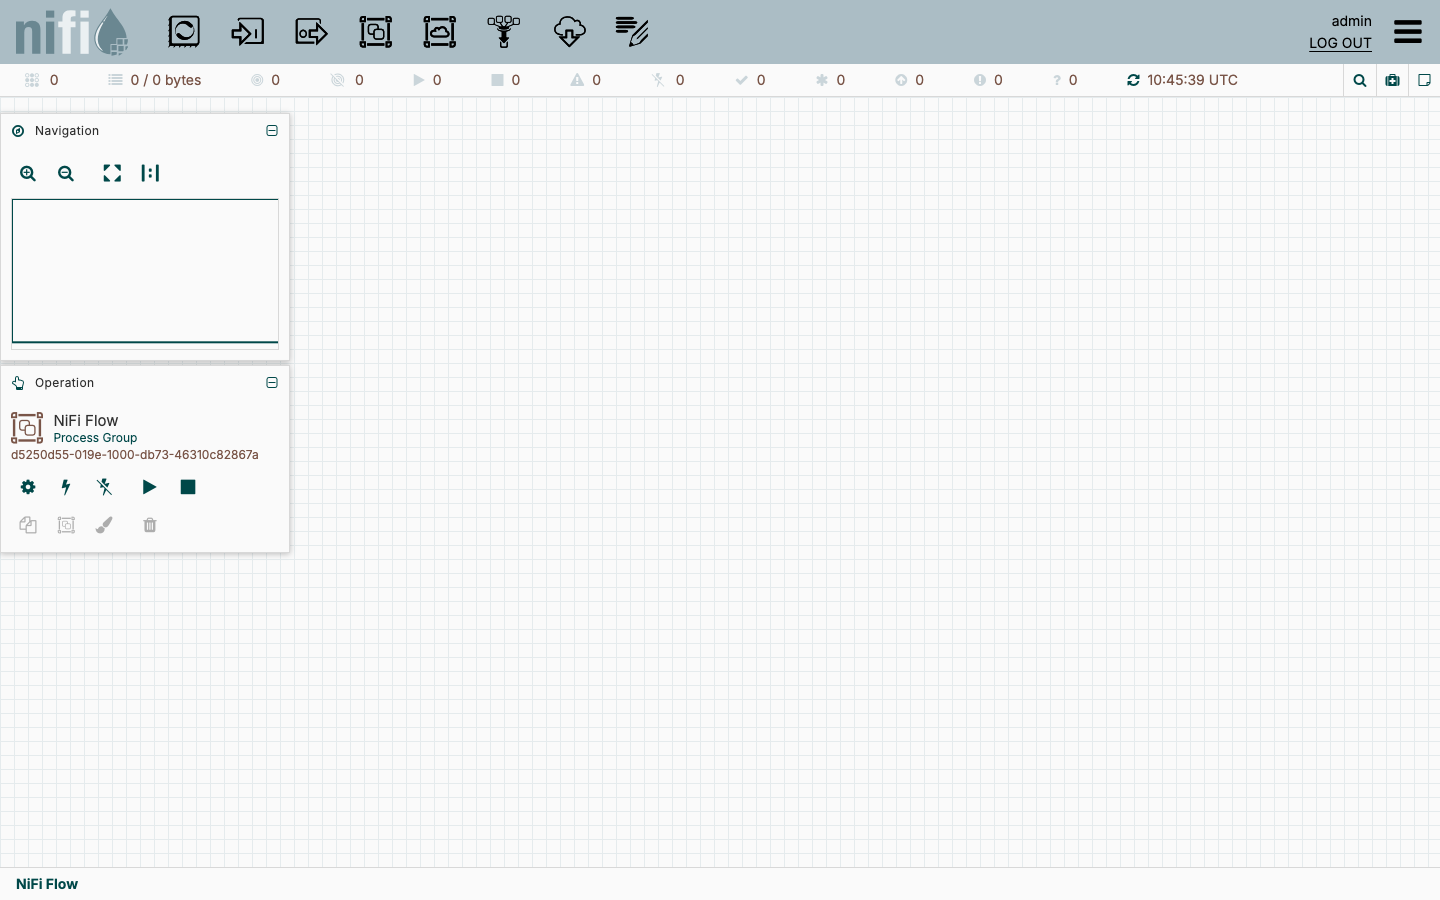Viewport: 1440px width, 900px height.
Task: Select the Template cloud component icon
Action: coord(570,32)
